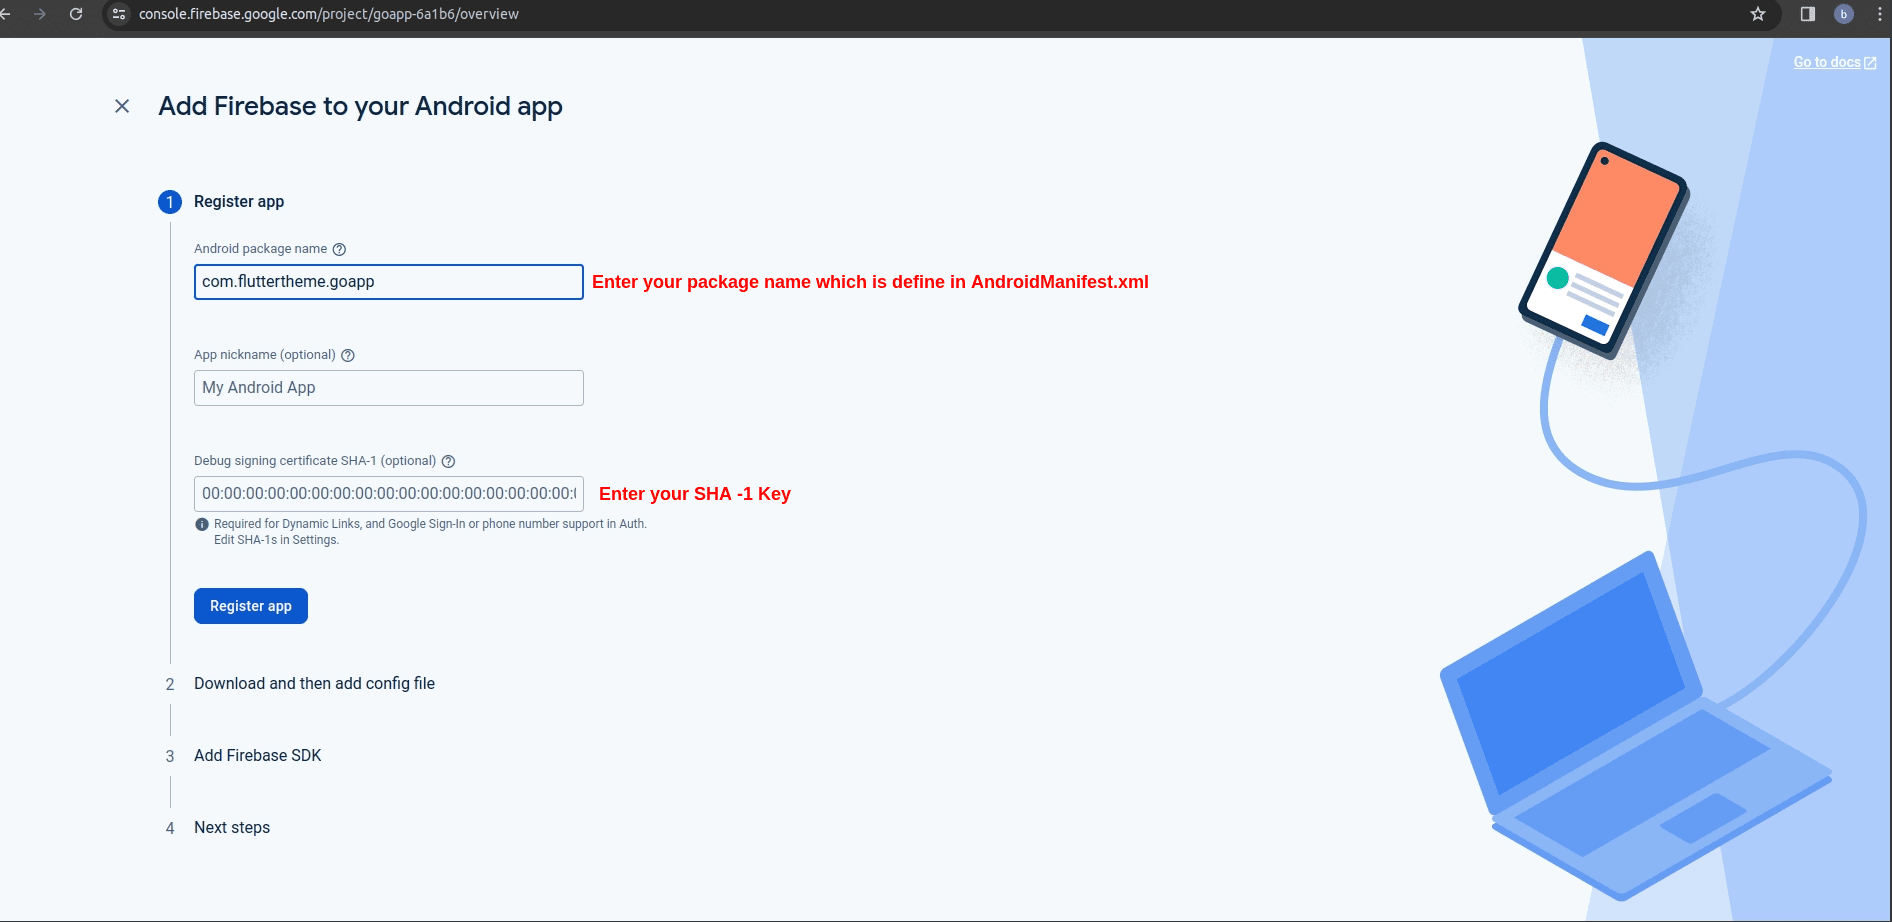Expand step 4 Next steps

[232, 828]
